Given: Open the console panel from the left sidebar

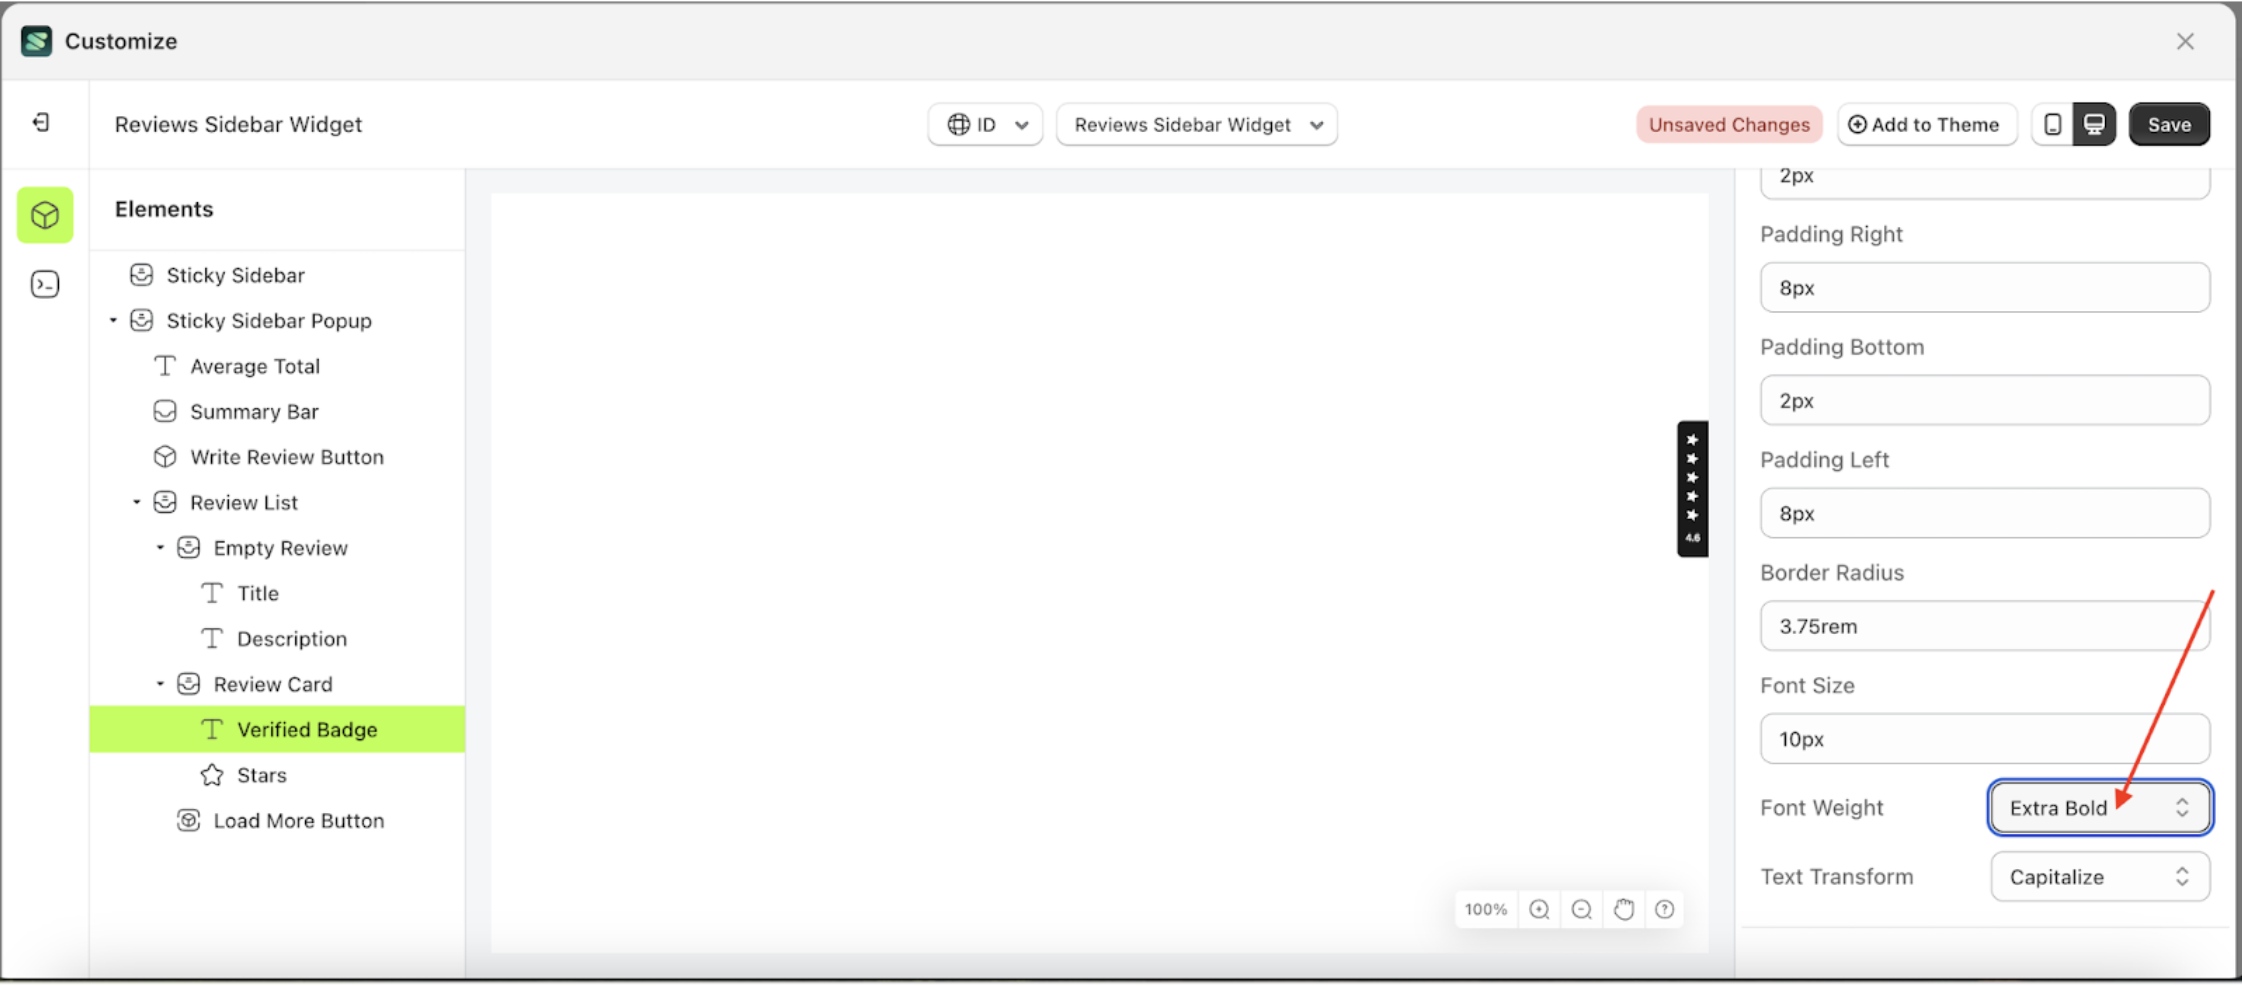Looking at the screenshot, I should (45, 284).
